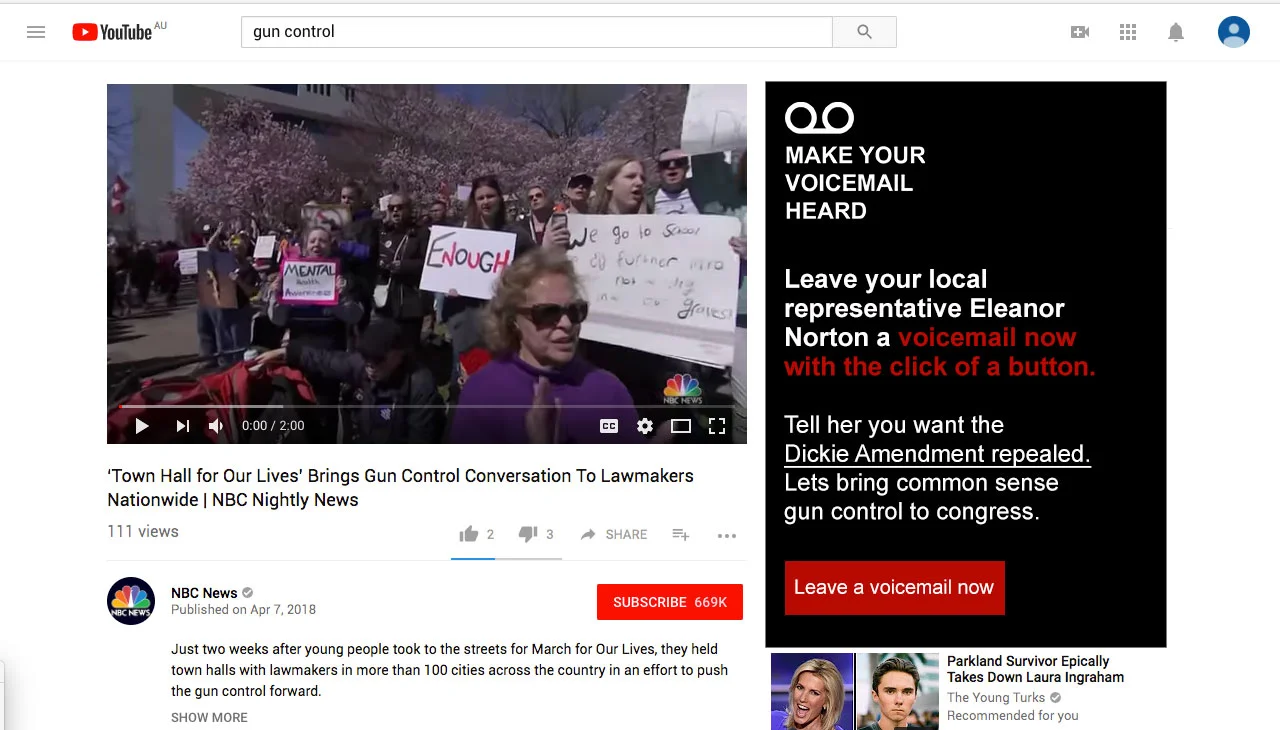Play the video

point(142,426)
